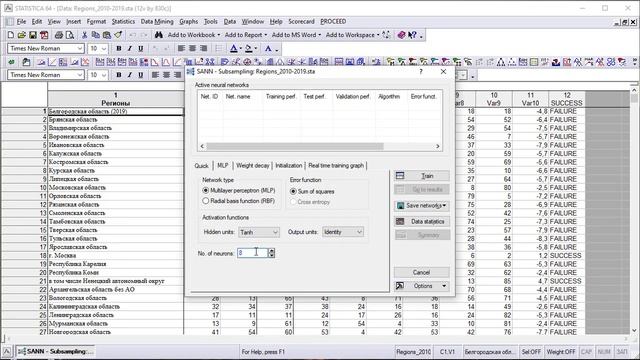This screenshot has height=360, width=640.
Task: Click the Paste clipboard icon
Action: click(x=107, y=35)
